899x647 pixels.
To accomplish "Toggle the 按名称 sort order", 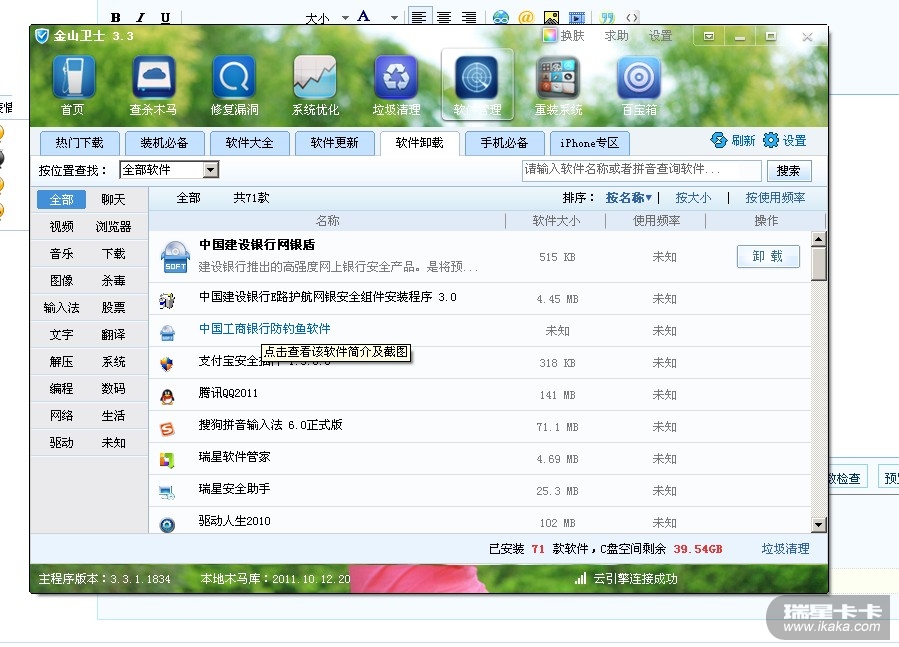I will [x=628, y=198].
